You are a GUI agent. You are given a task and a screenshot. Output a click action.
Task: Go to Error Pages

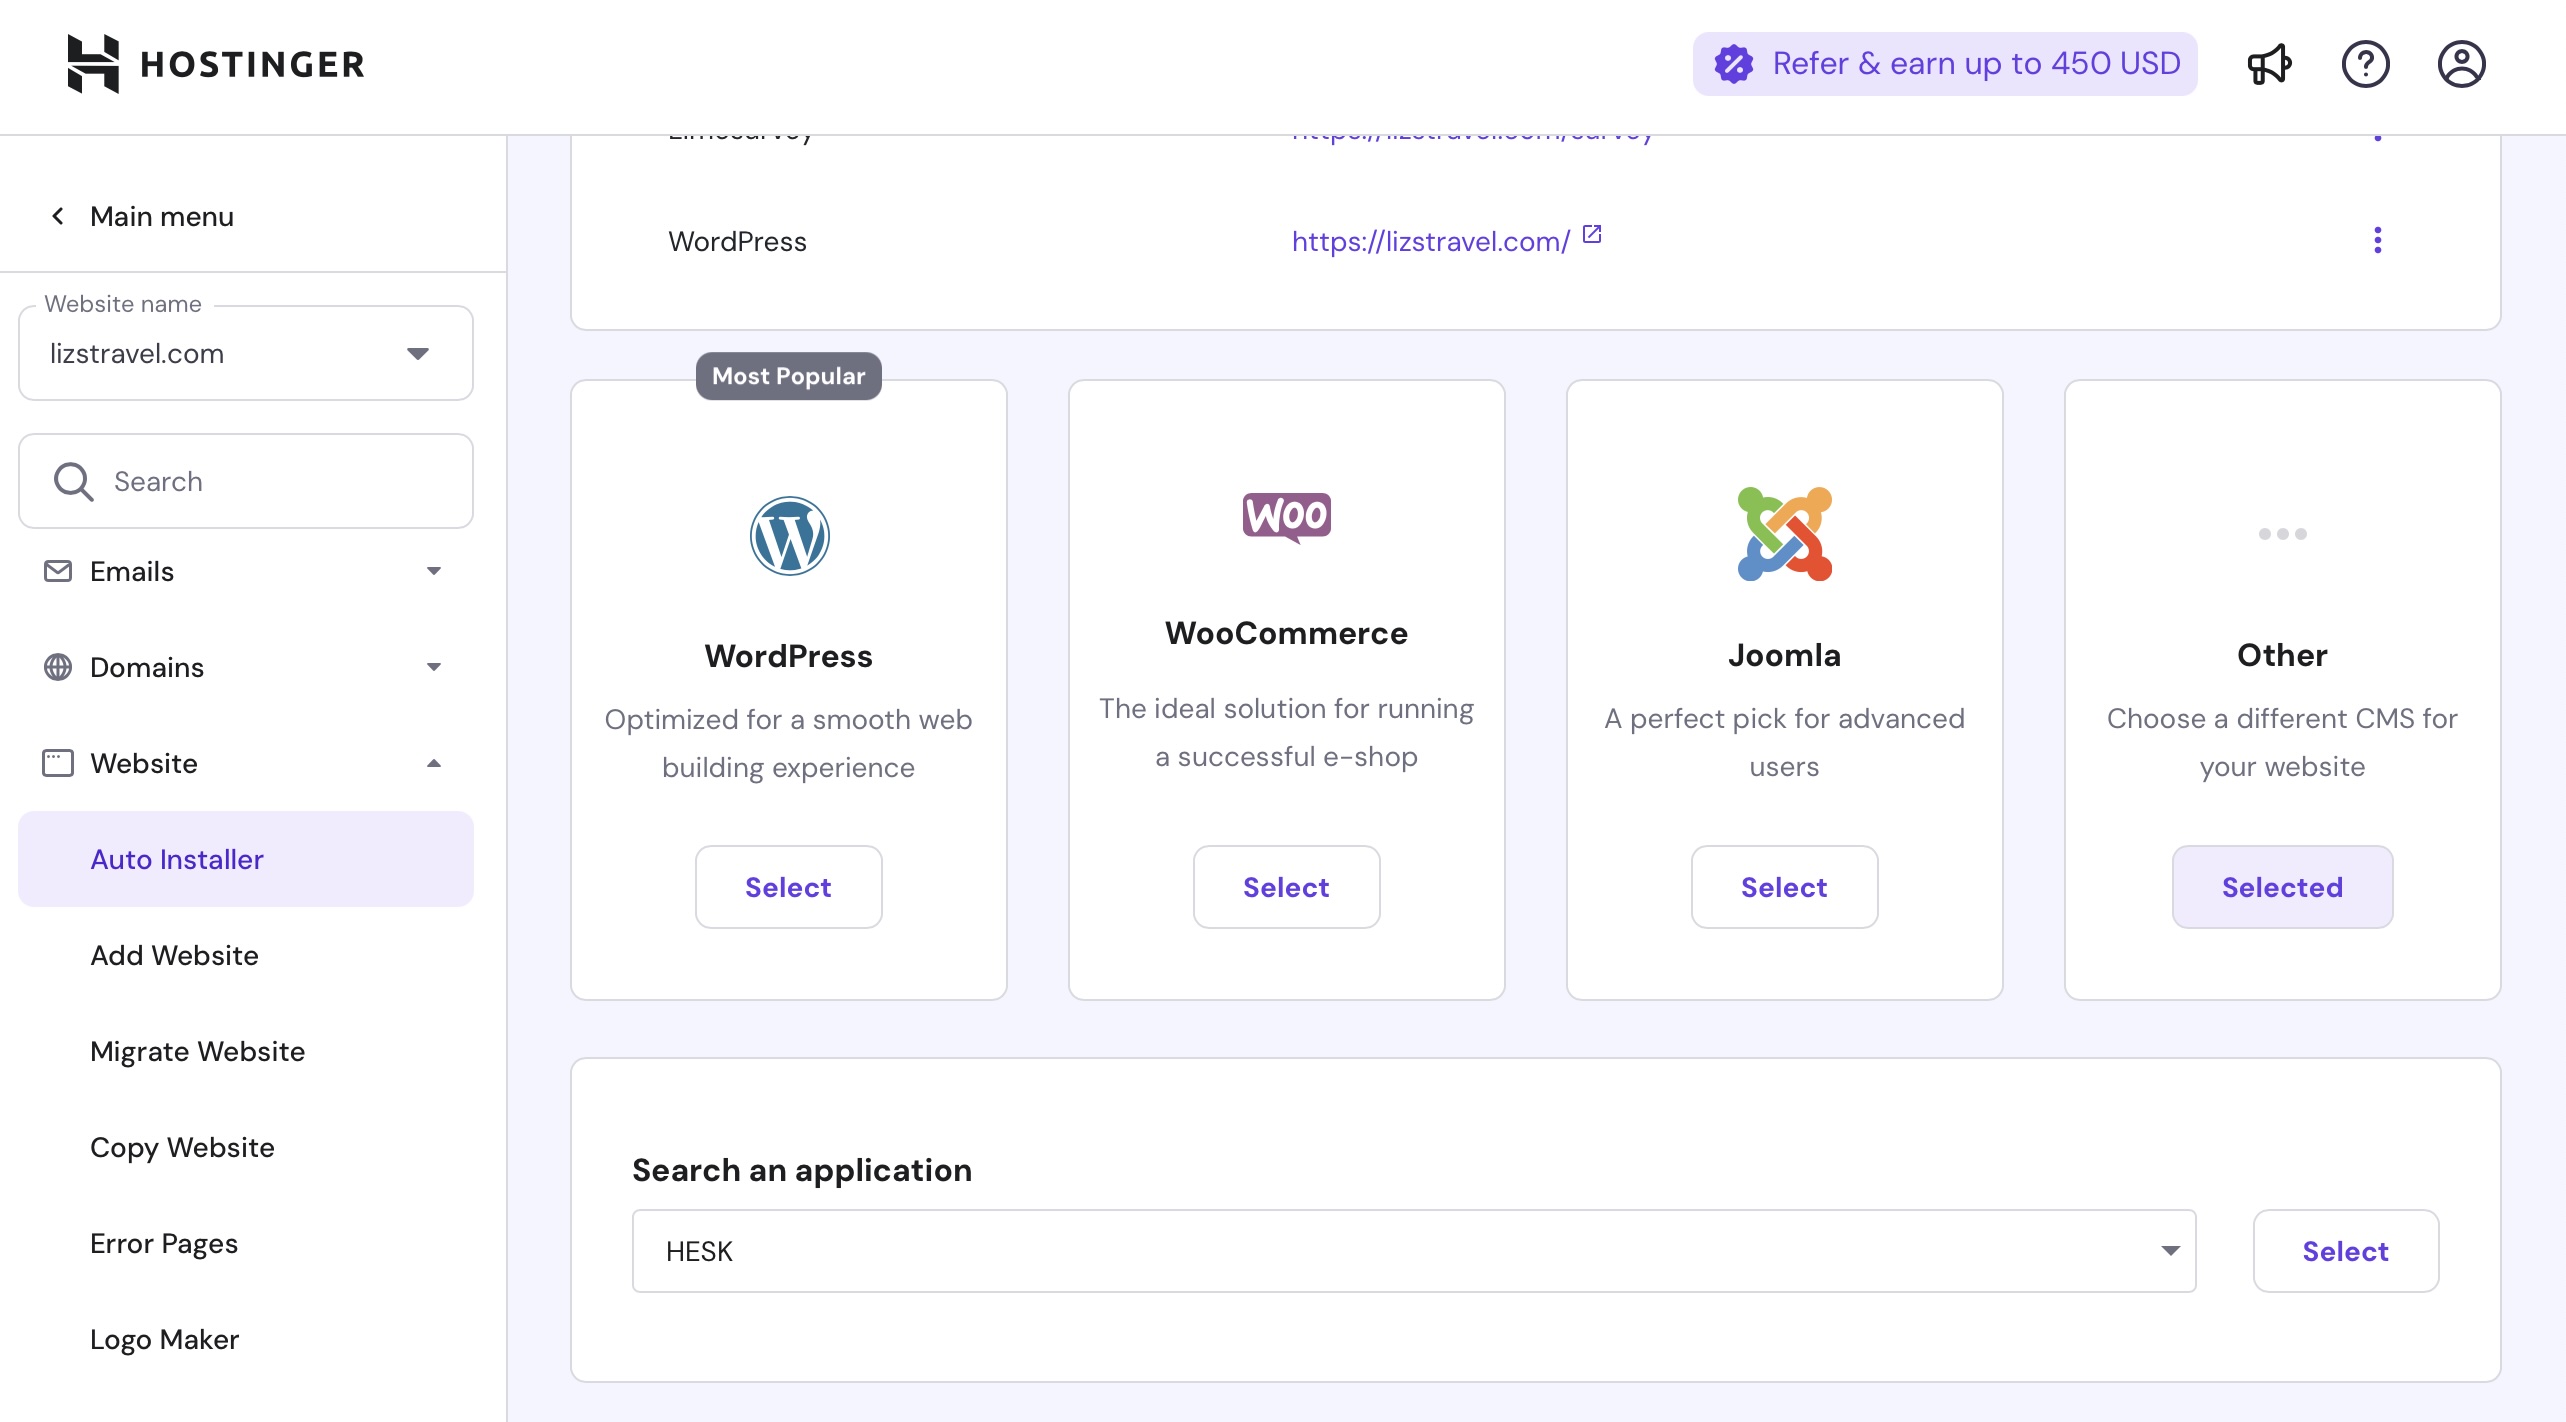[x=164, y=1243]
